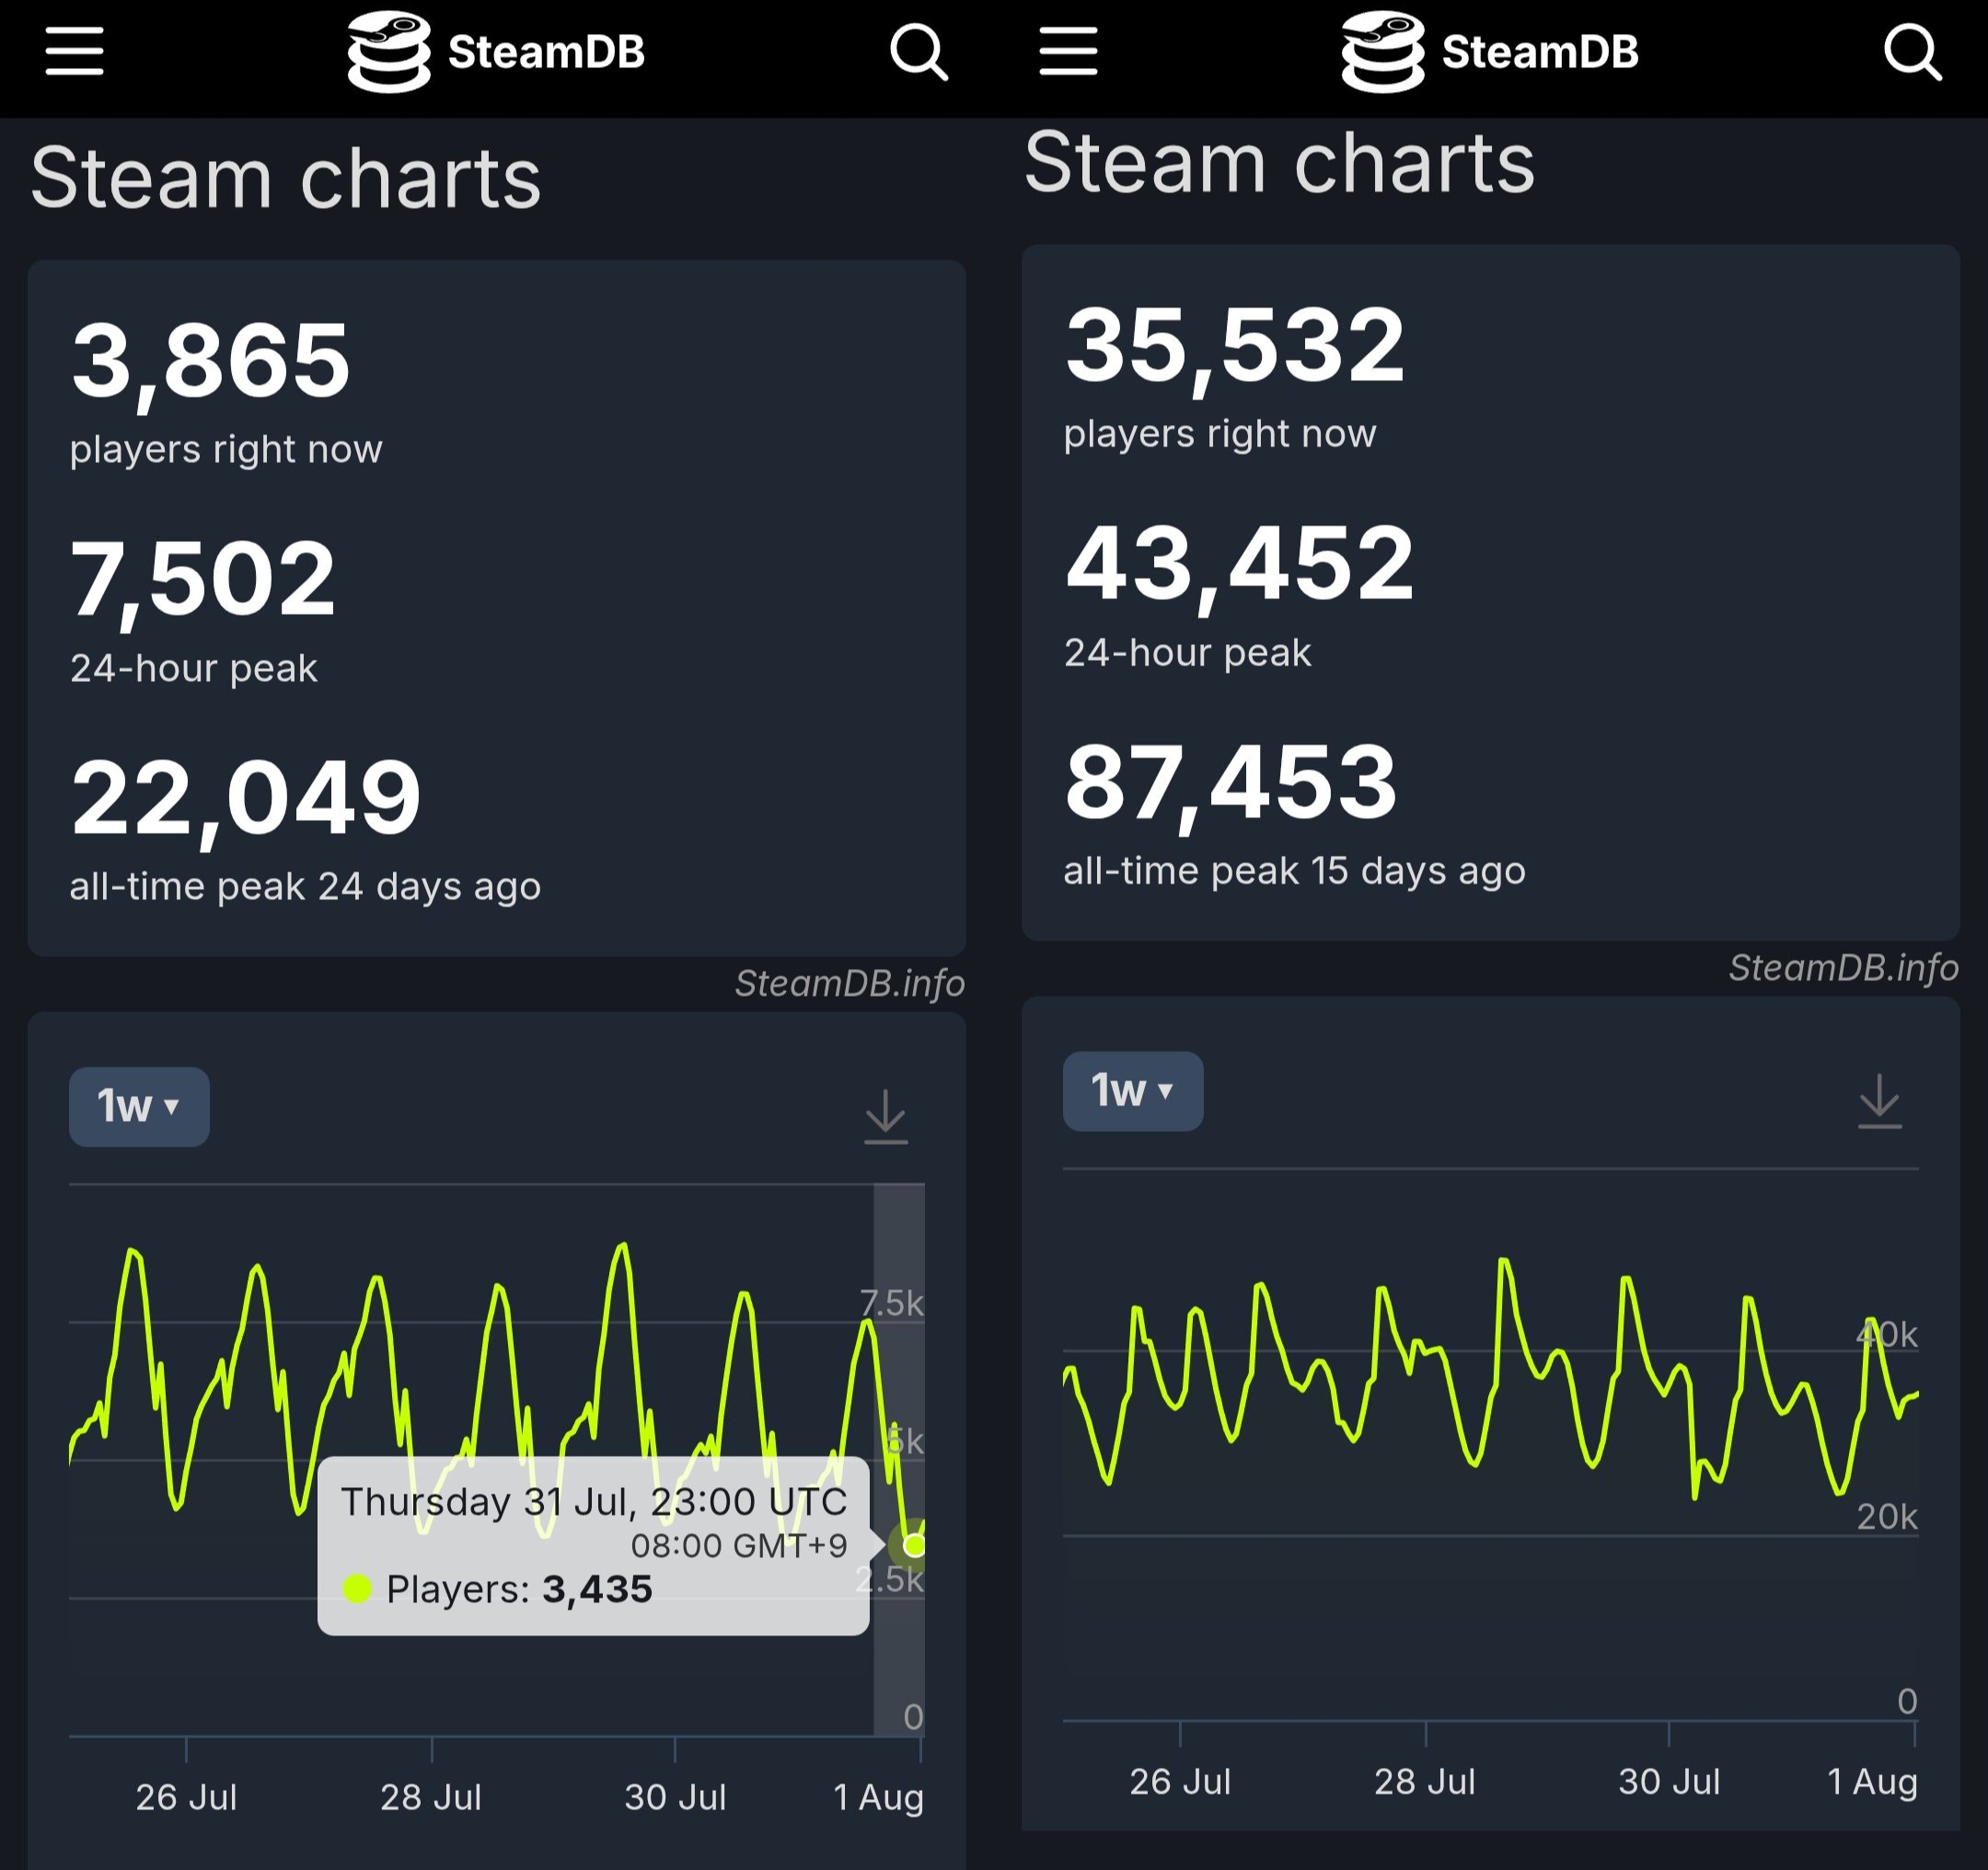Screen dimensions: 1988x1870
Task: Click 7,502 24-hour peak value
Action: coord(203,578)
